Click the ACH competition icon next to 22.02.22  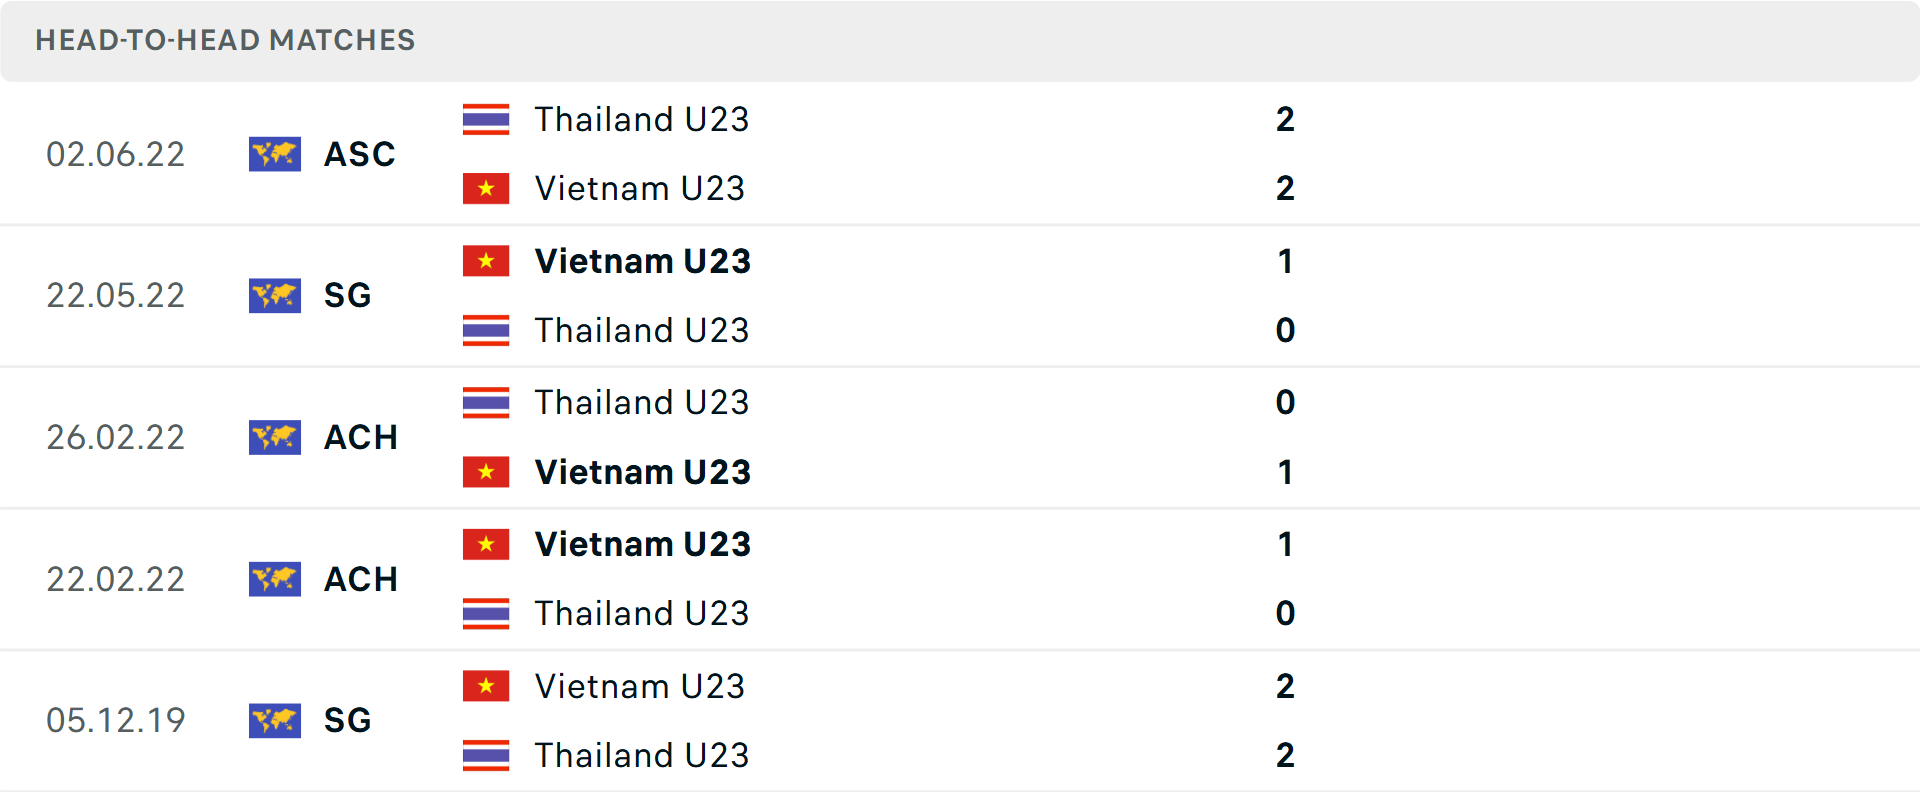click(x=274, y=579)
